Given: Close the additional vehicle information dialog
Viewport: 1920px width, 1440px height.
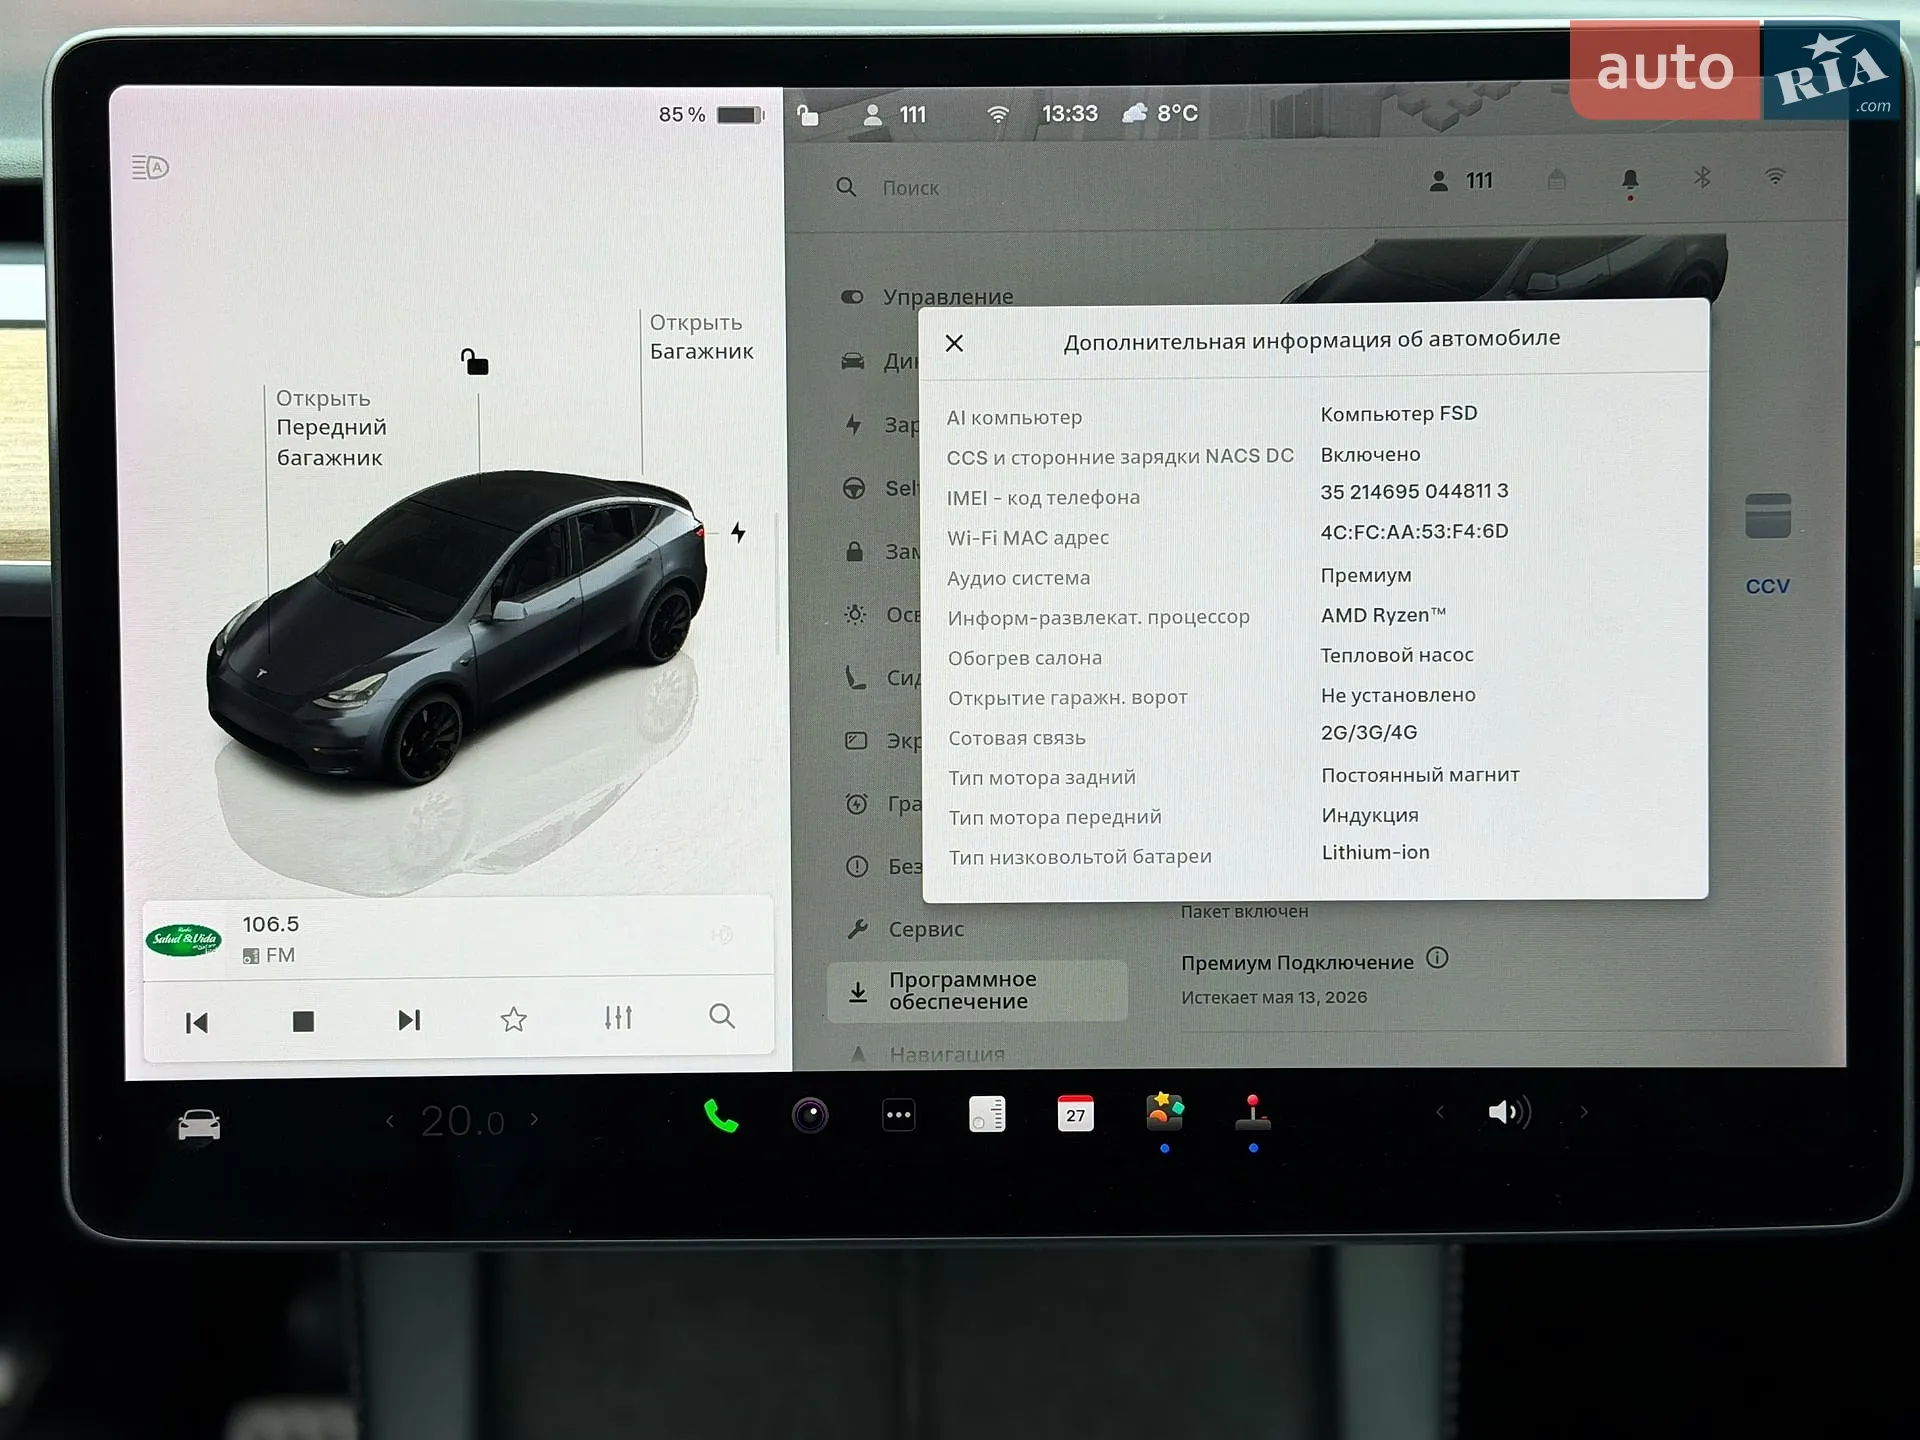Looking at the screenshot, I should coord(954,343).
